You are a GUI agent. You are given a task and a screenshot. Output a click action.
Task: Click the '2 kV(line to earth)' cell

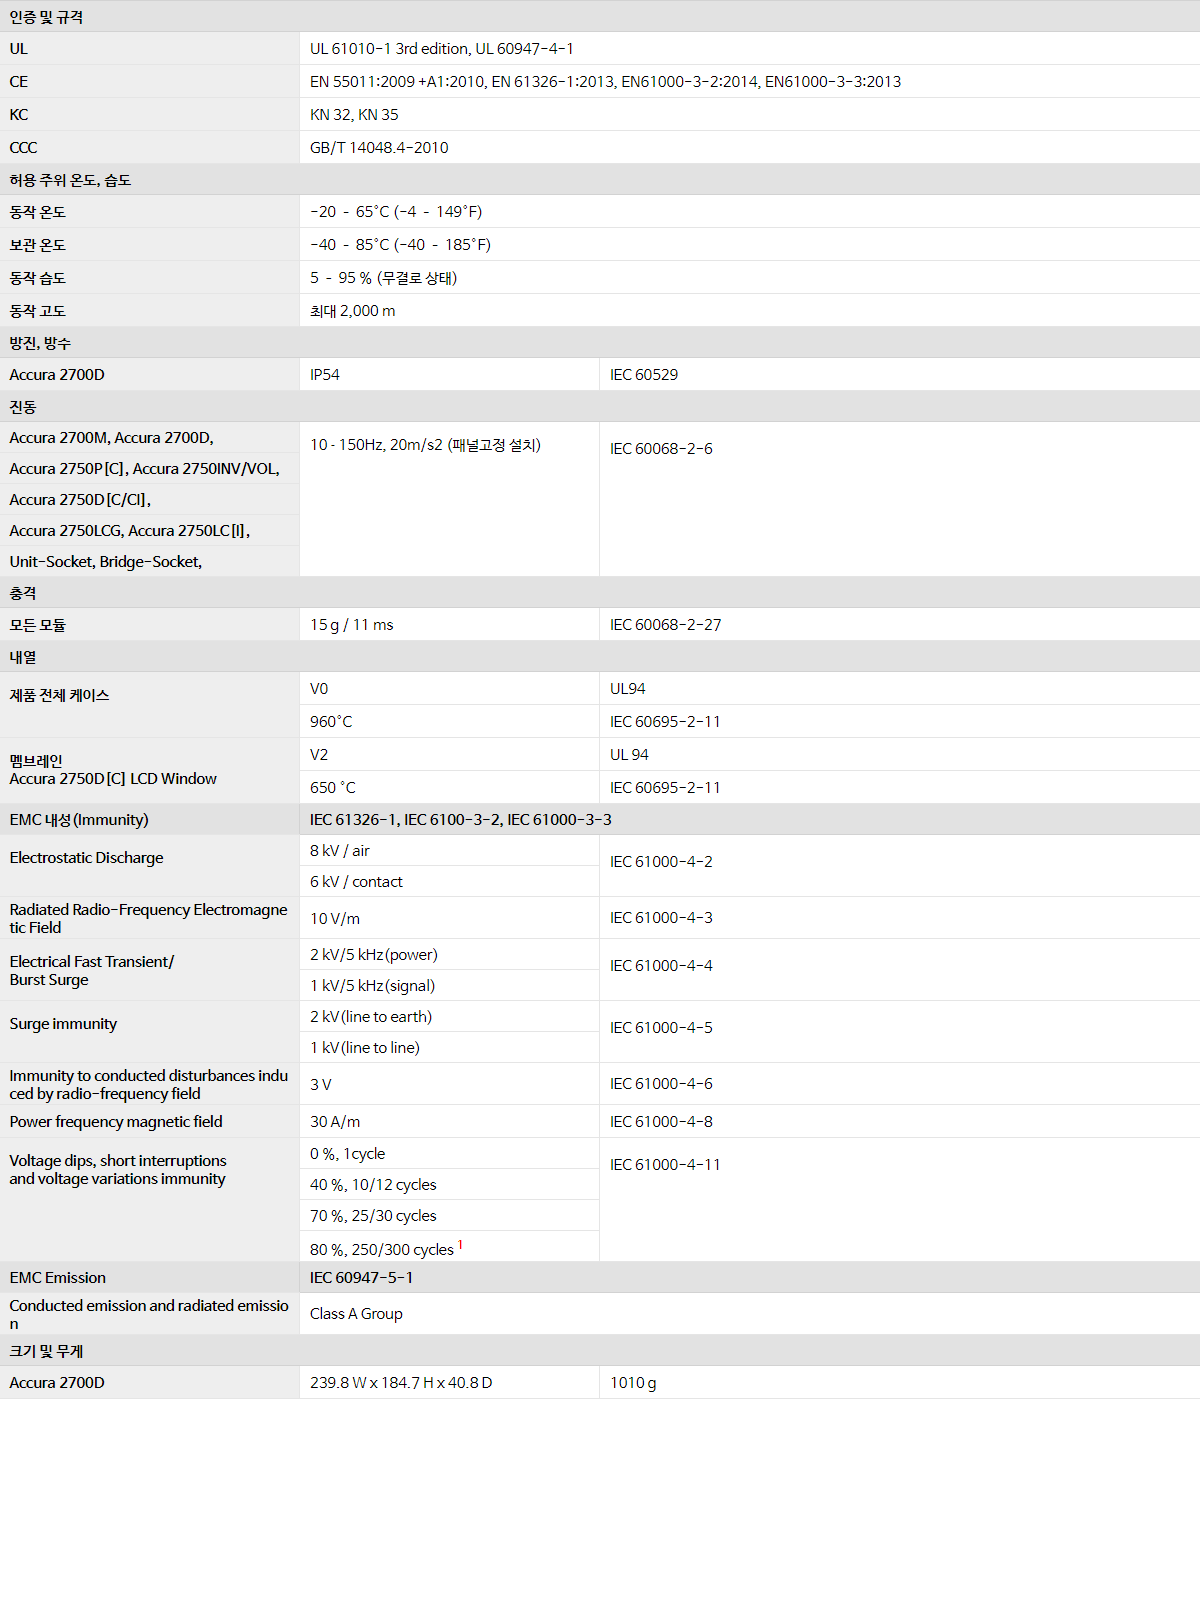(449, 1017)
